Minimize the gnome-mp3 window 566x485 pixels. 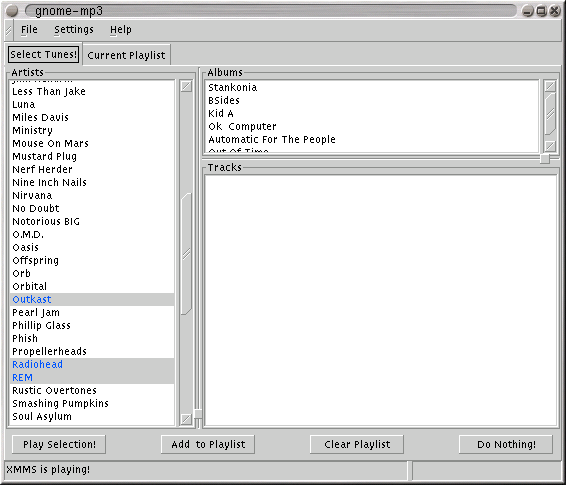(527, 11)
